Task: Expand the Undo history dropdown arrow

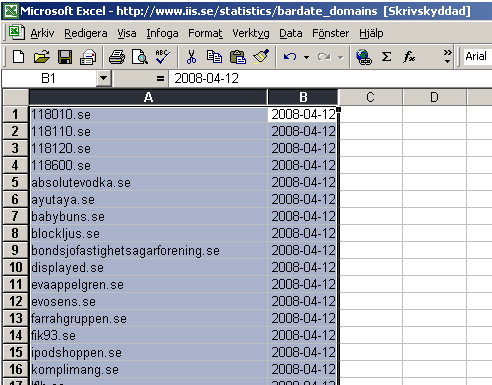Action: (306, 57)
